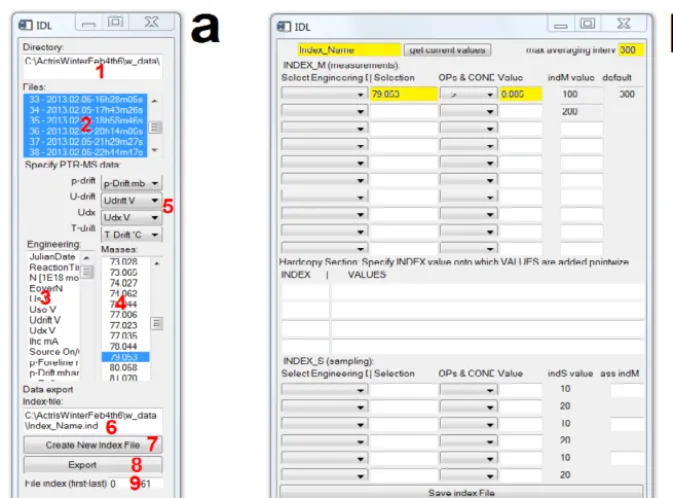
Task: Click the Files list scroll-down arrow
Action: (155, 150)
